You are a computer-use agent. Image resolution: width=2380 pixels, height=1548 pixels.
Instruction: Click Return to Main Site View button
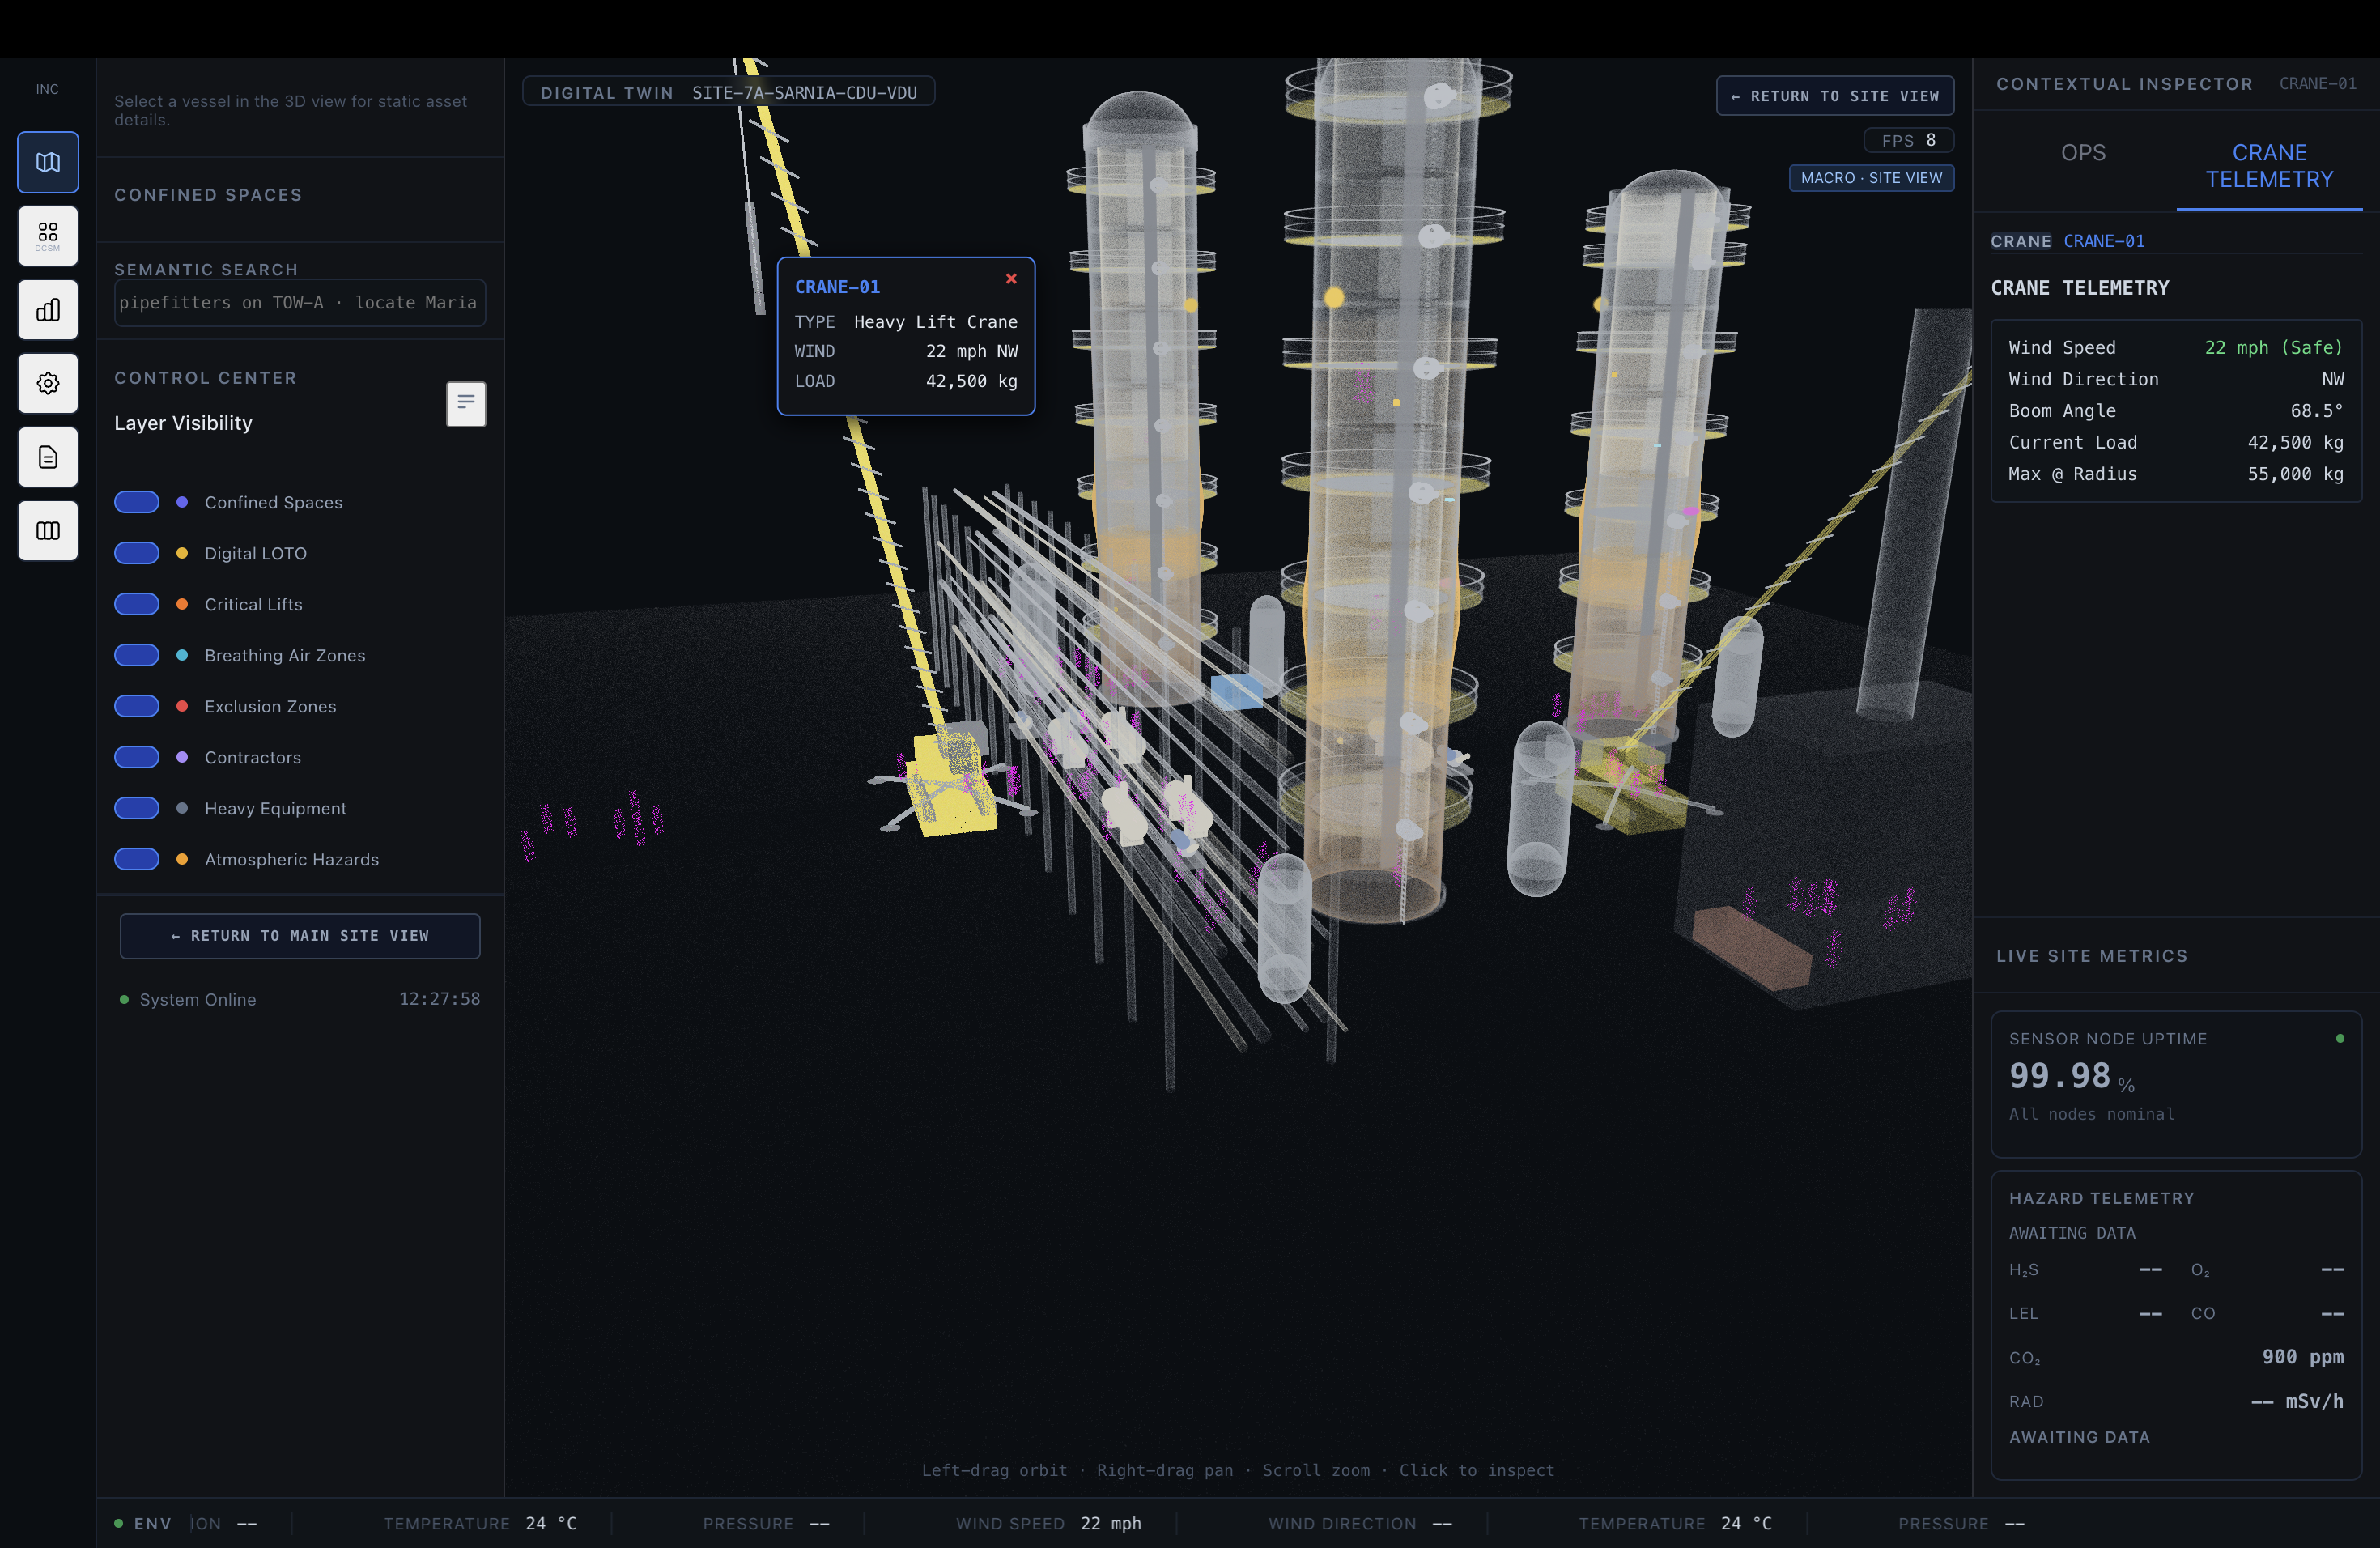click(300, 936)
